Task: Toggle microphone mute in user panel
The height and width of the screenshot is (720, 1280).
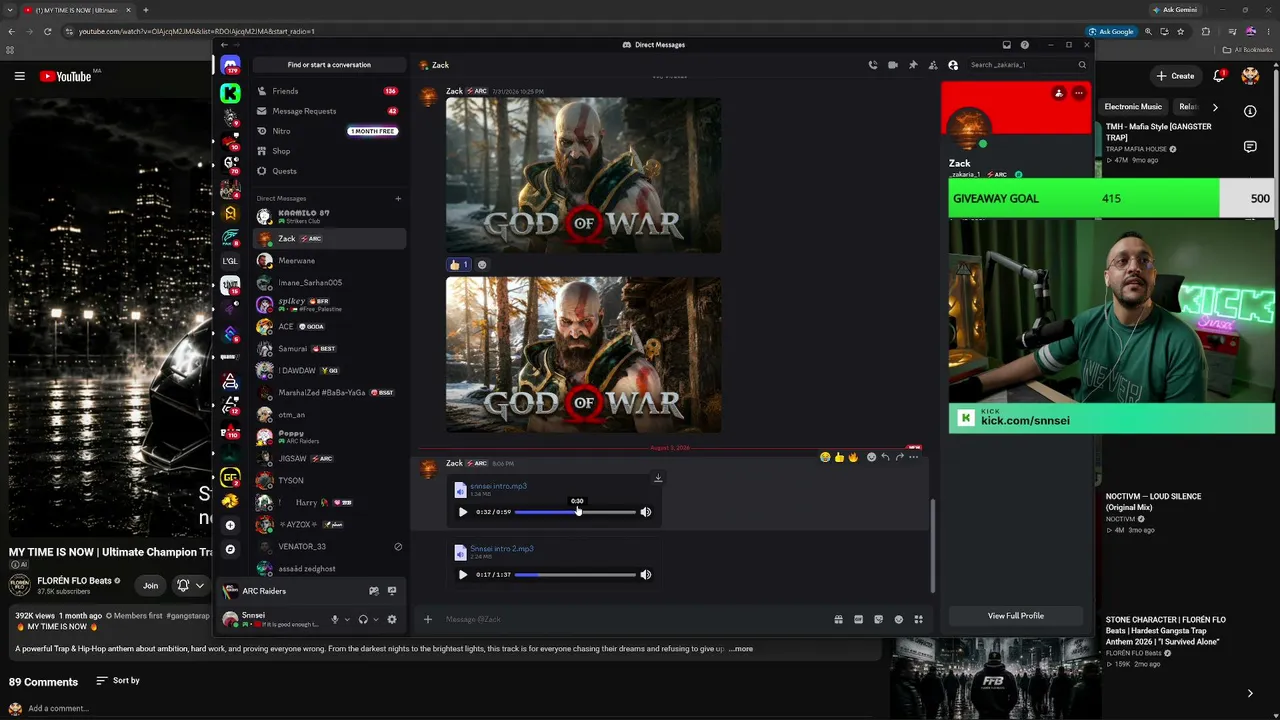Action: [335, 620]
